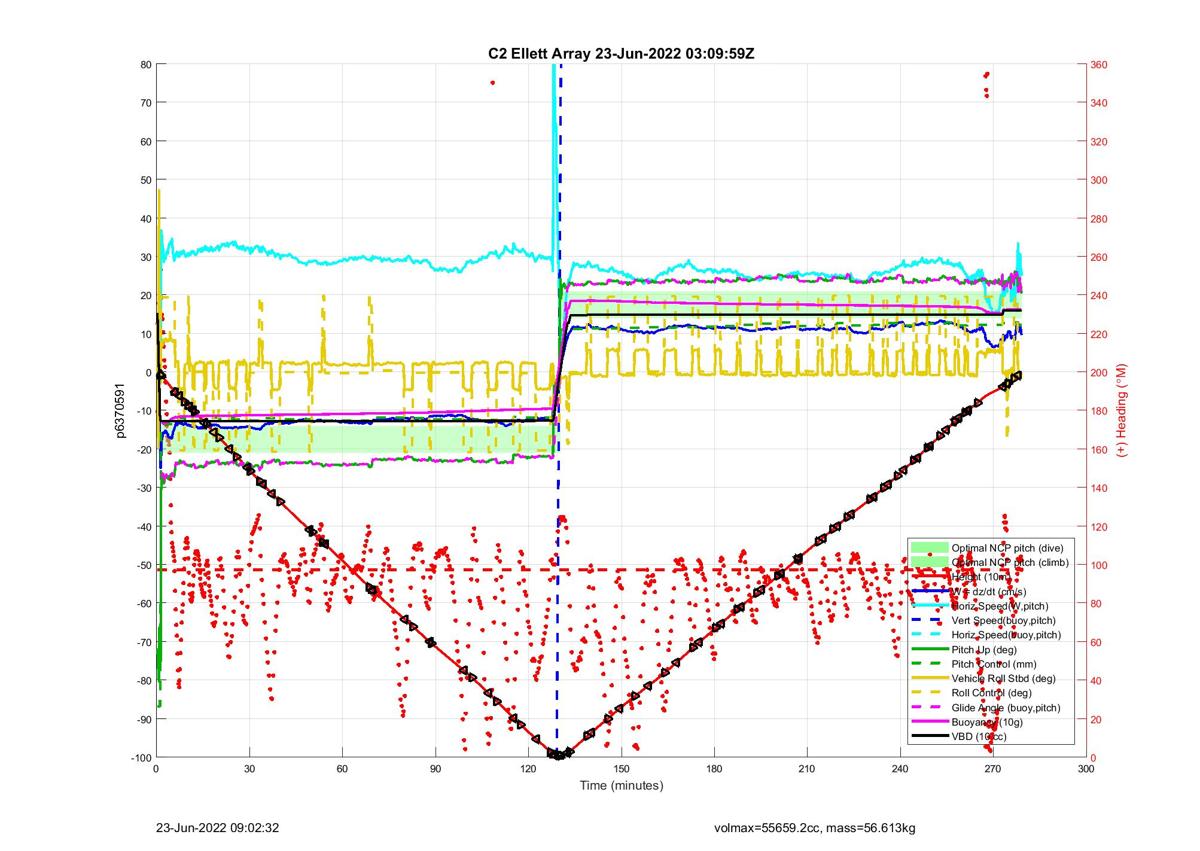Select legend entry "Height (10m)"

pos(982,576)
